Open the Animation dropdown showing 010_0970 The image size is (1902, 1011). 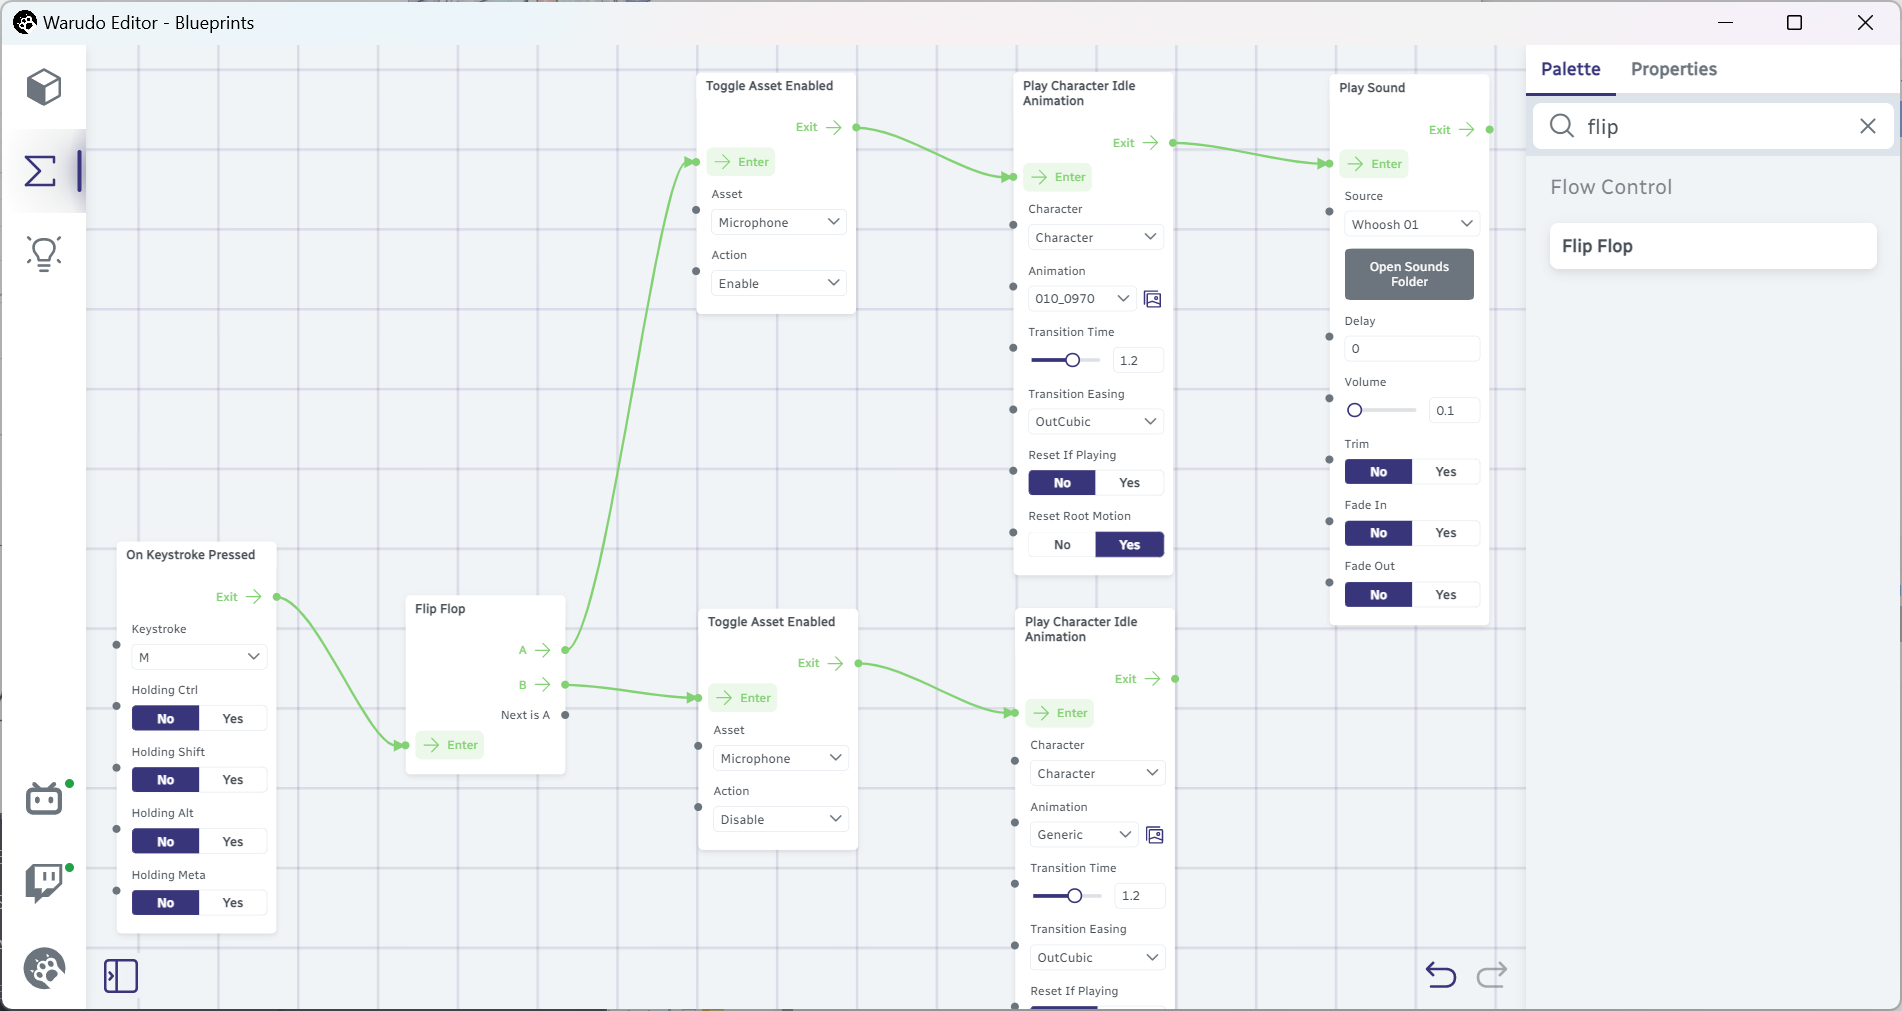pos(1082,299)
